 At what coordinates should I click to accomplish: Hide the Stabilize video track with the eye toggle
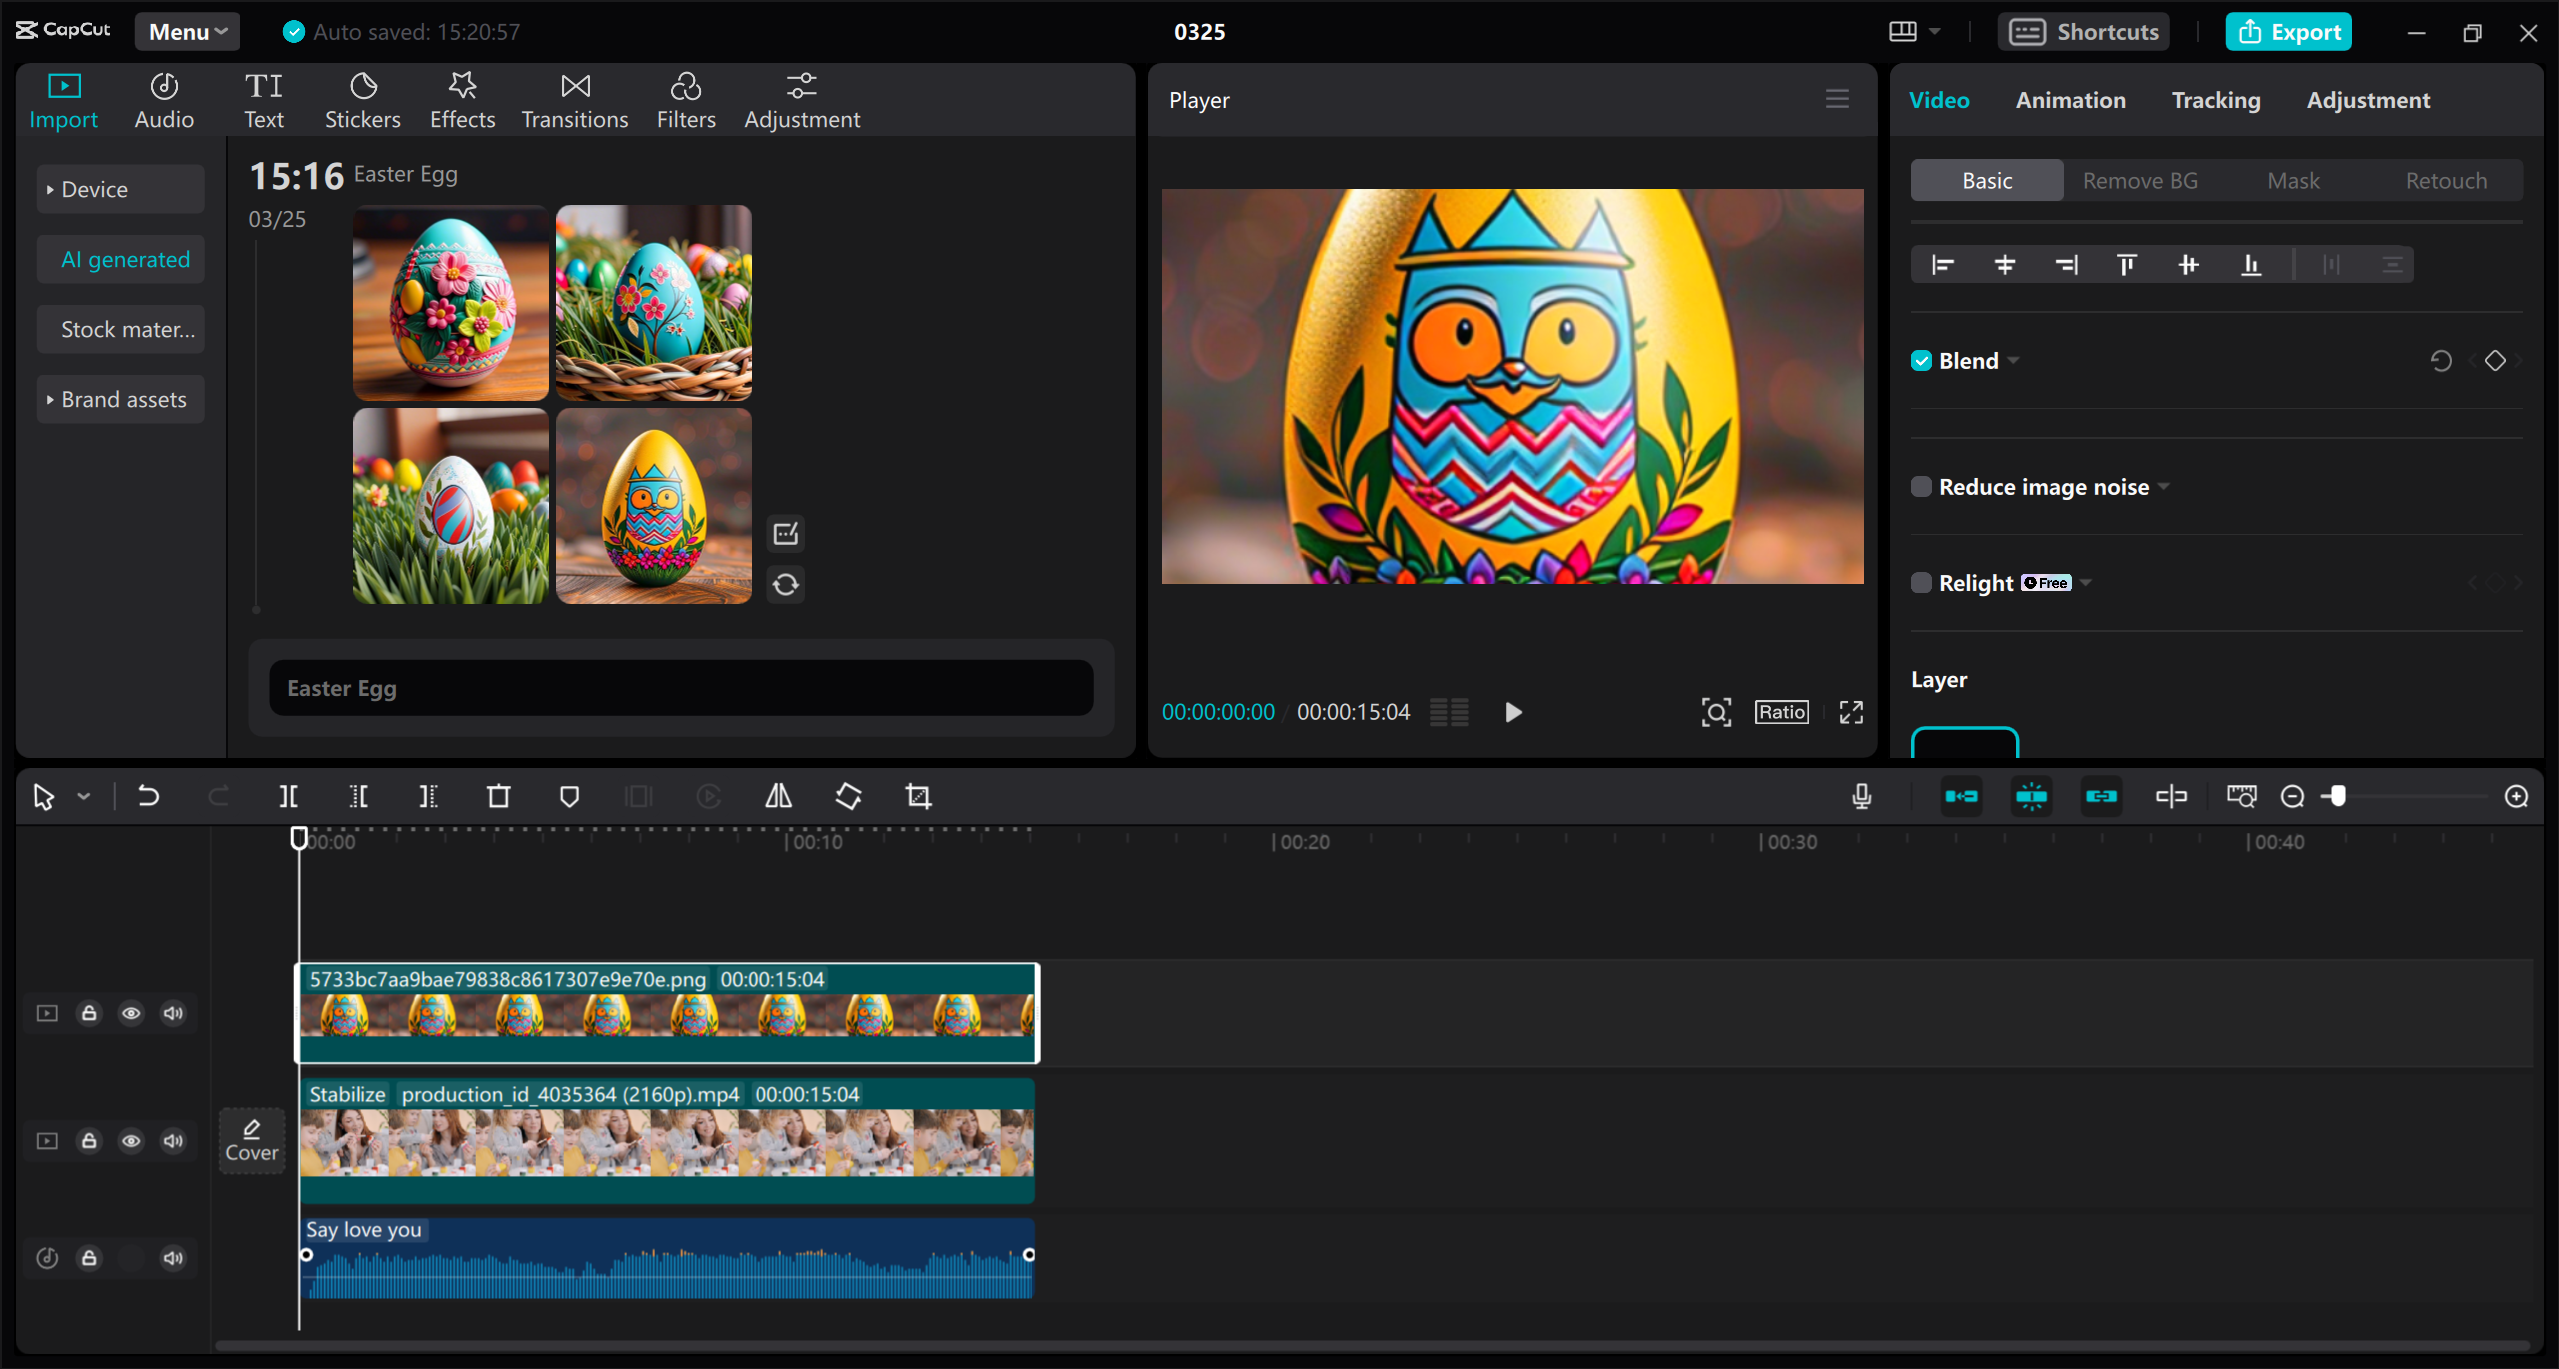click(131, 1140)
